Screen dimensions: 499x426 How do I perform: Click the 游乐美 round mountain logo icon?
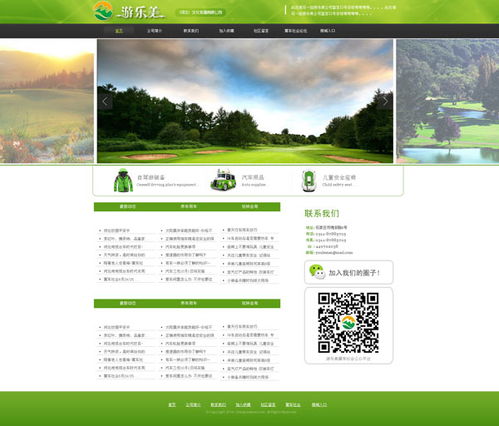click(x=103, y=11)
